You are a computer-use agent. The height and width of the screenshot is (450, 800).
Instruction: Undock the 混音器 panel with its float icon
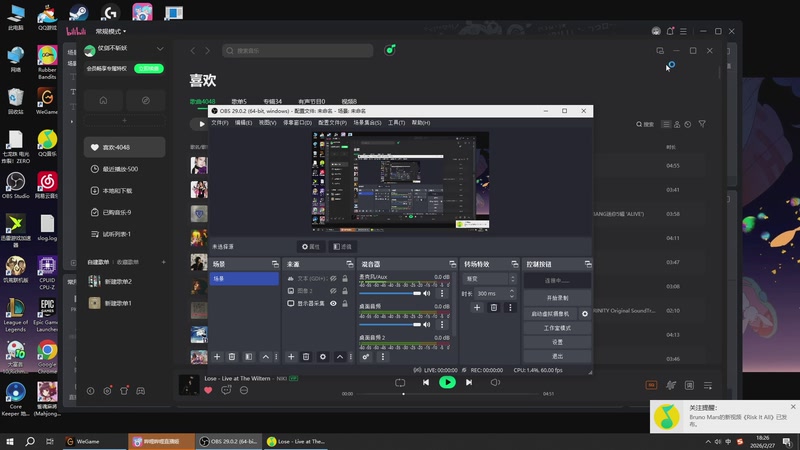[453, 264]
